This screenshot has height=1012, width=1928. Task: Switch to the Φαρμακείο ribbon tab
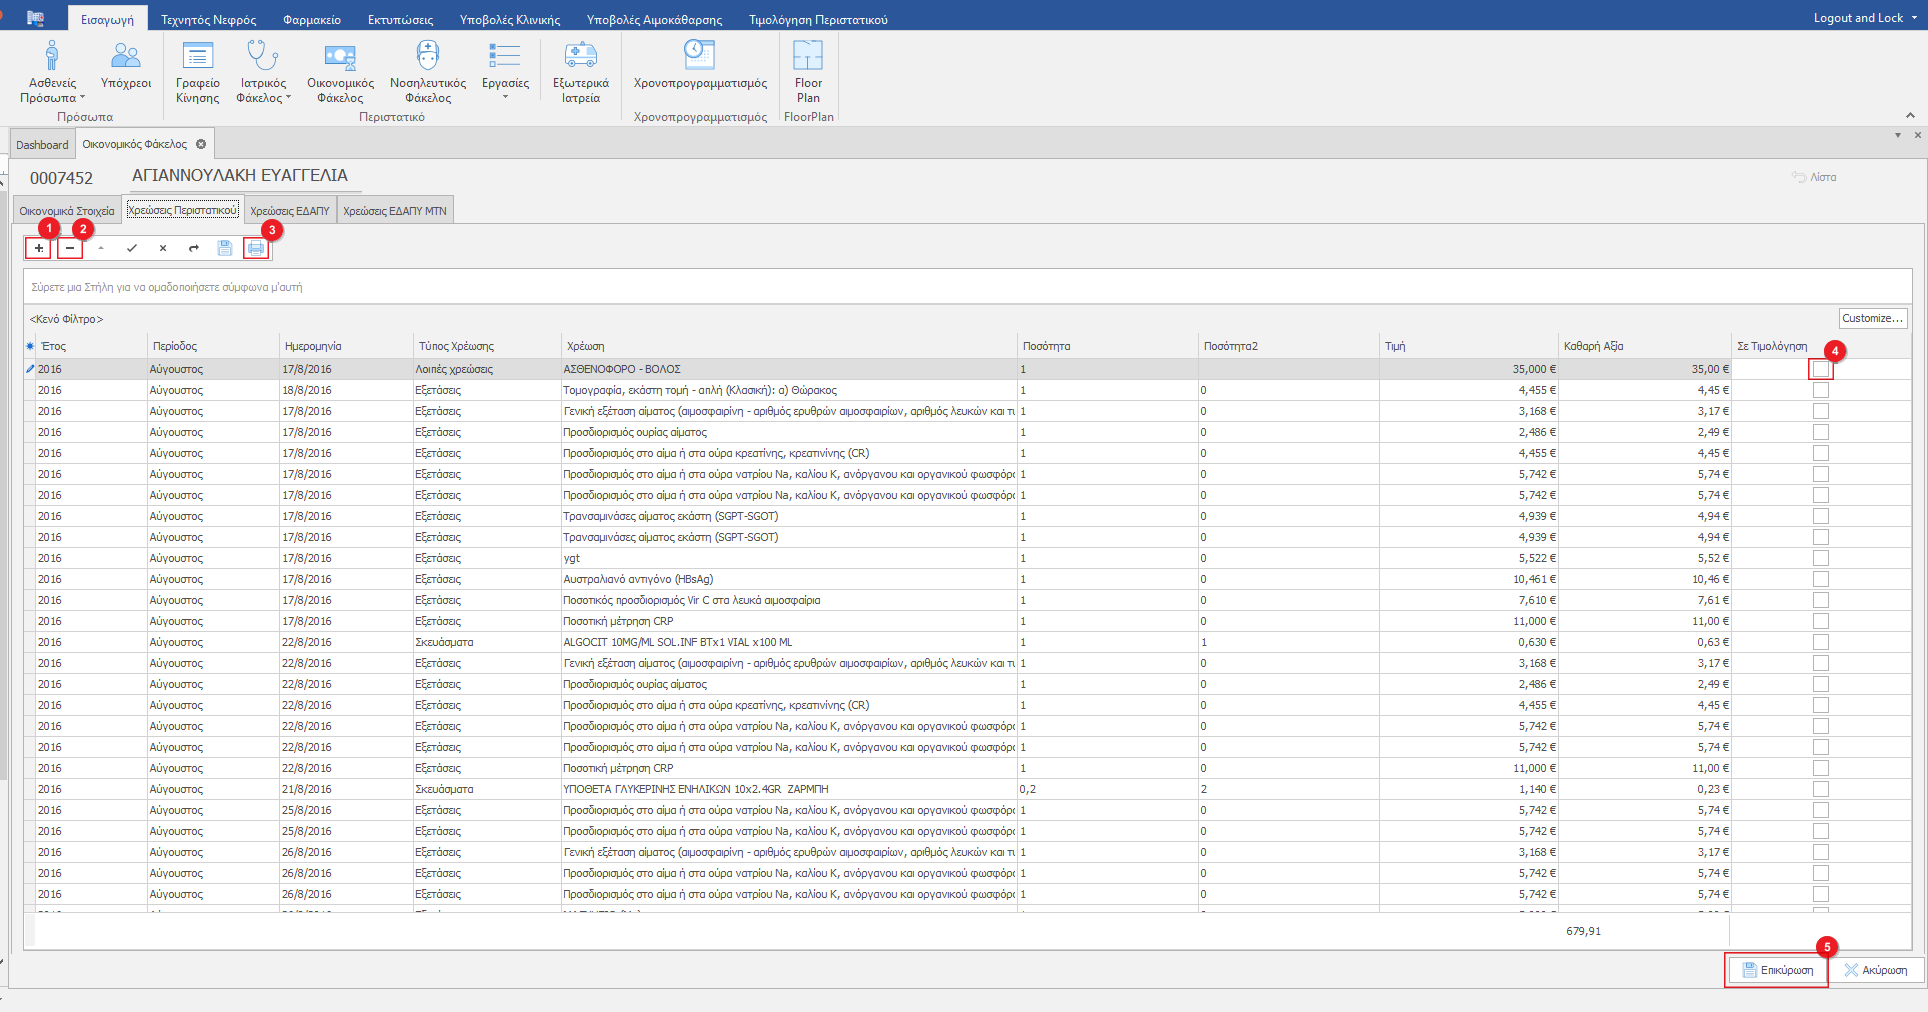[x=312, y=19]
